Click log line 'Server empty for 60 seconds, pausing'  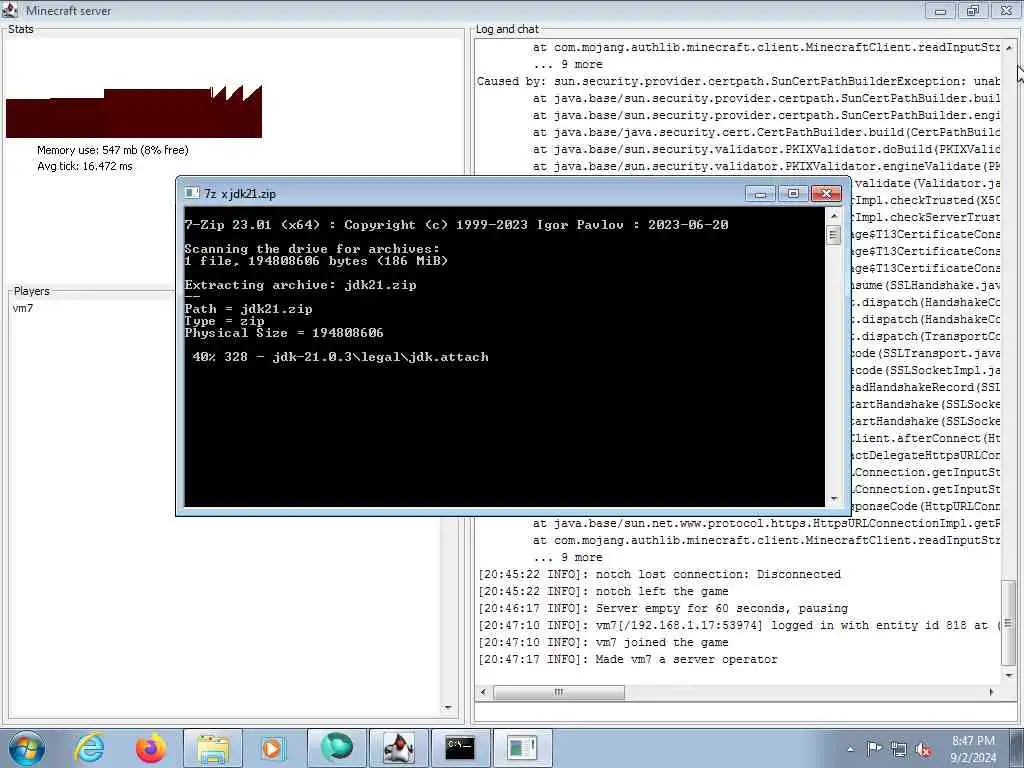(663, 608)
